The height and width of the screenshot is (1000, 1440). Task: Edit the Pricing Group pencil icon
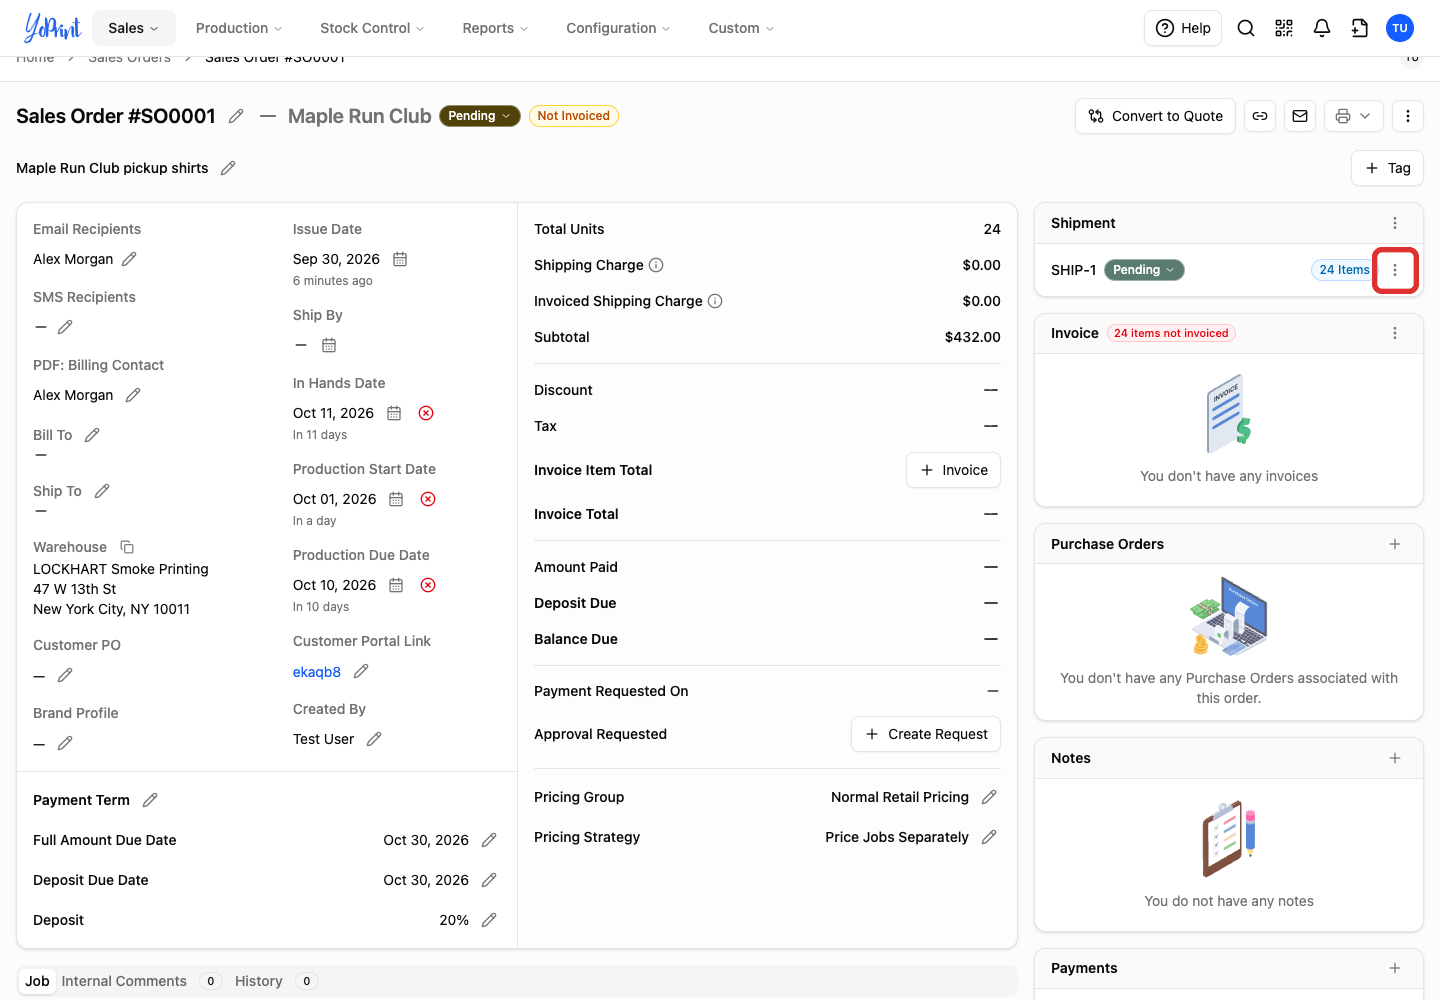(989, 797)
